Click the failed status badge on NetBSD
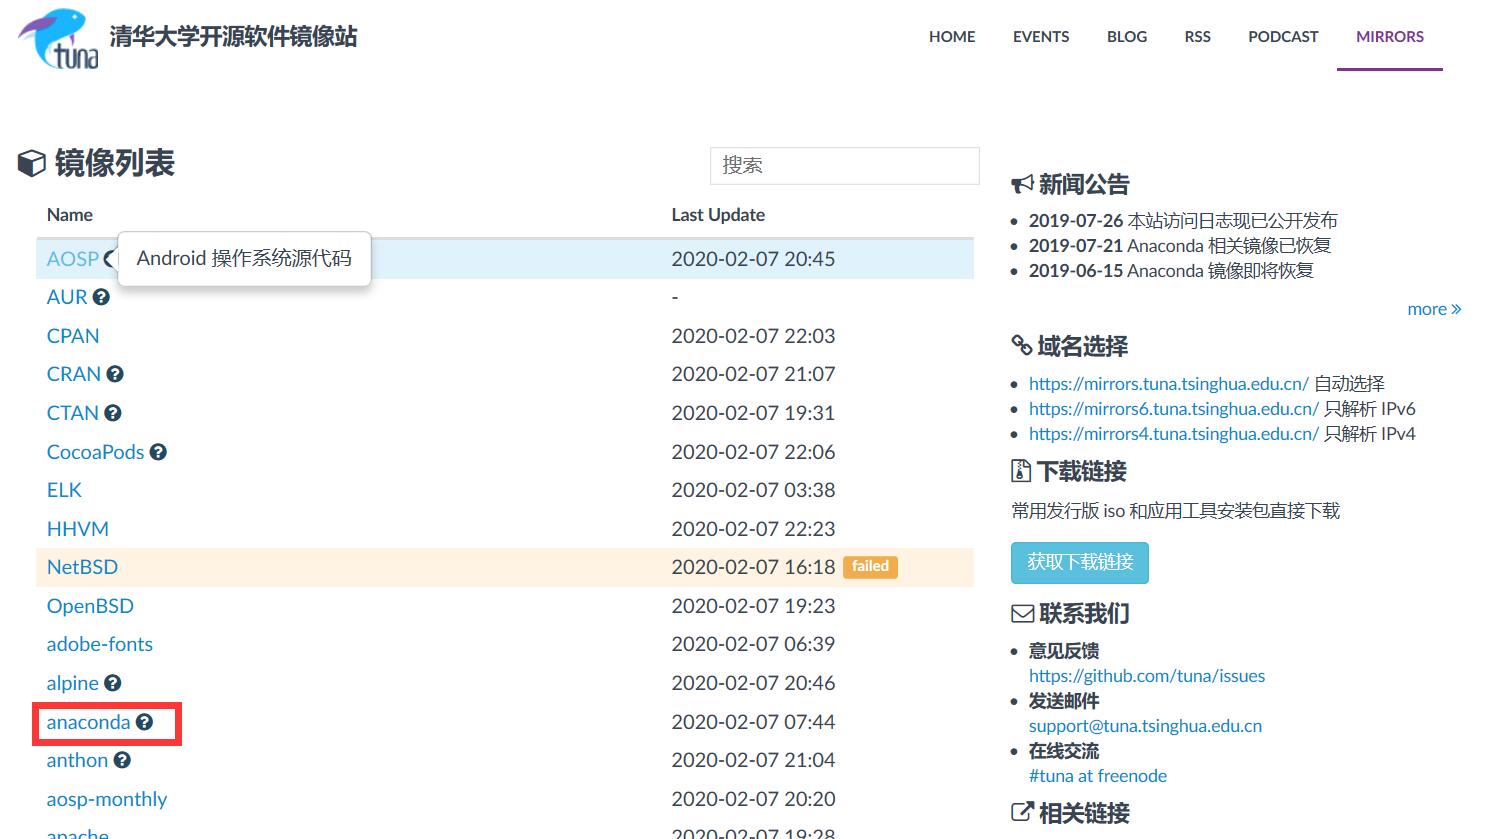The height and width of the screenshot is (839, 1508). (870, 567)
